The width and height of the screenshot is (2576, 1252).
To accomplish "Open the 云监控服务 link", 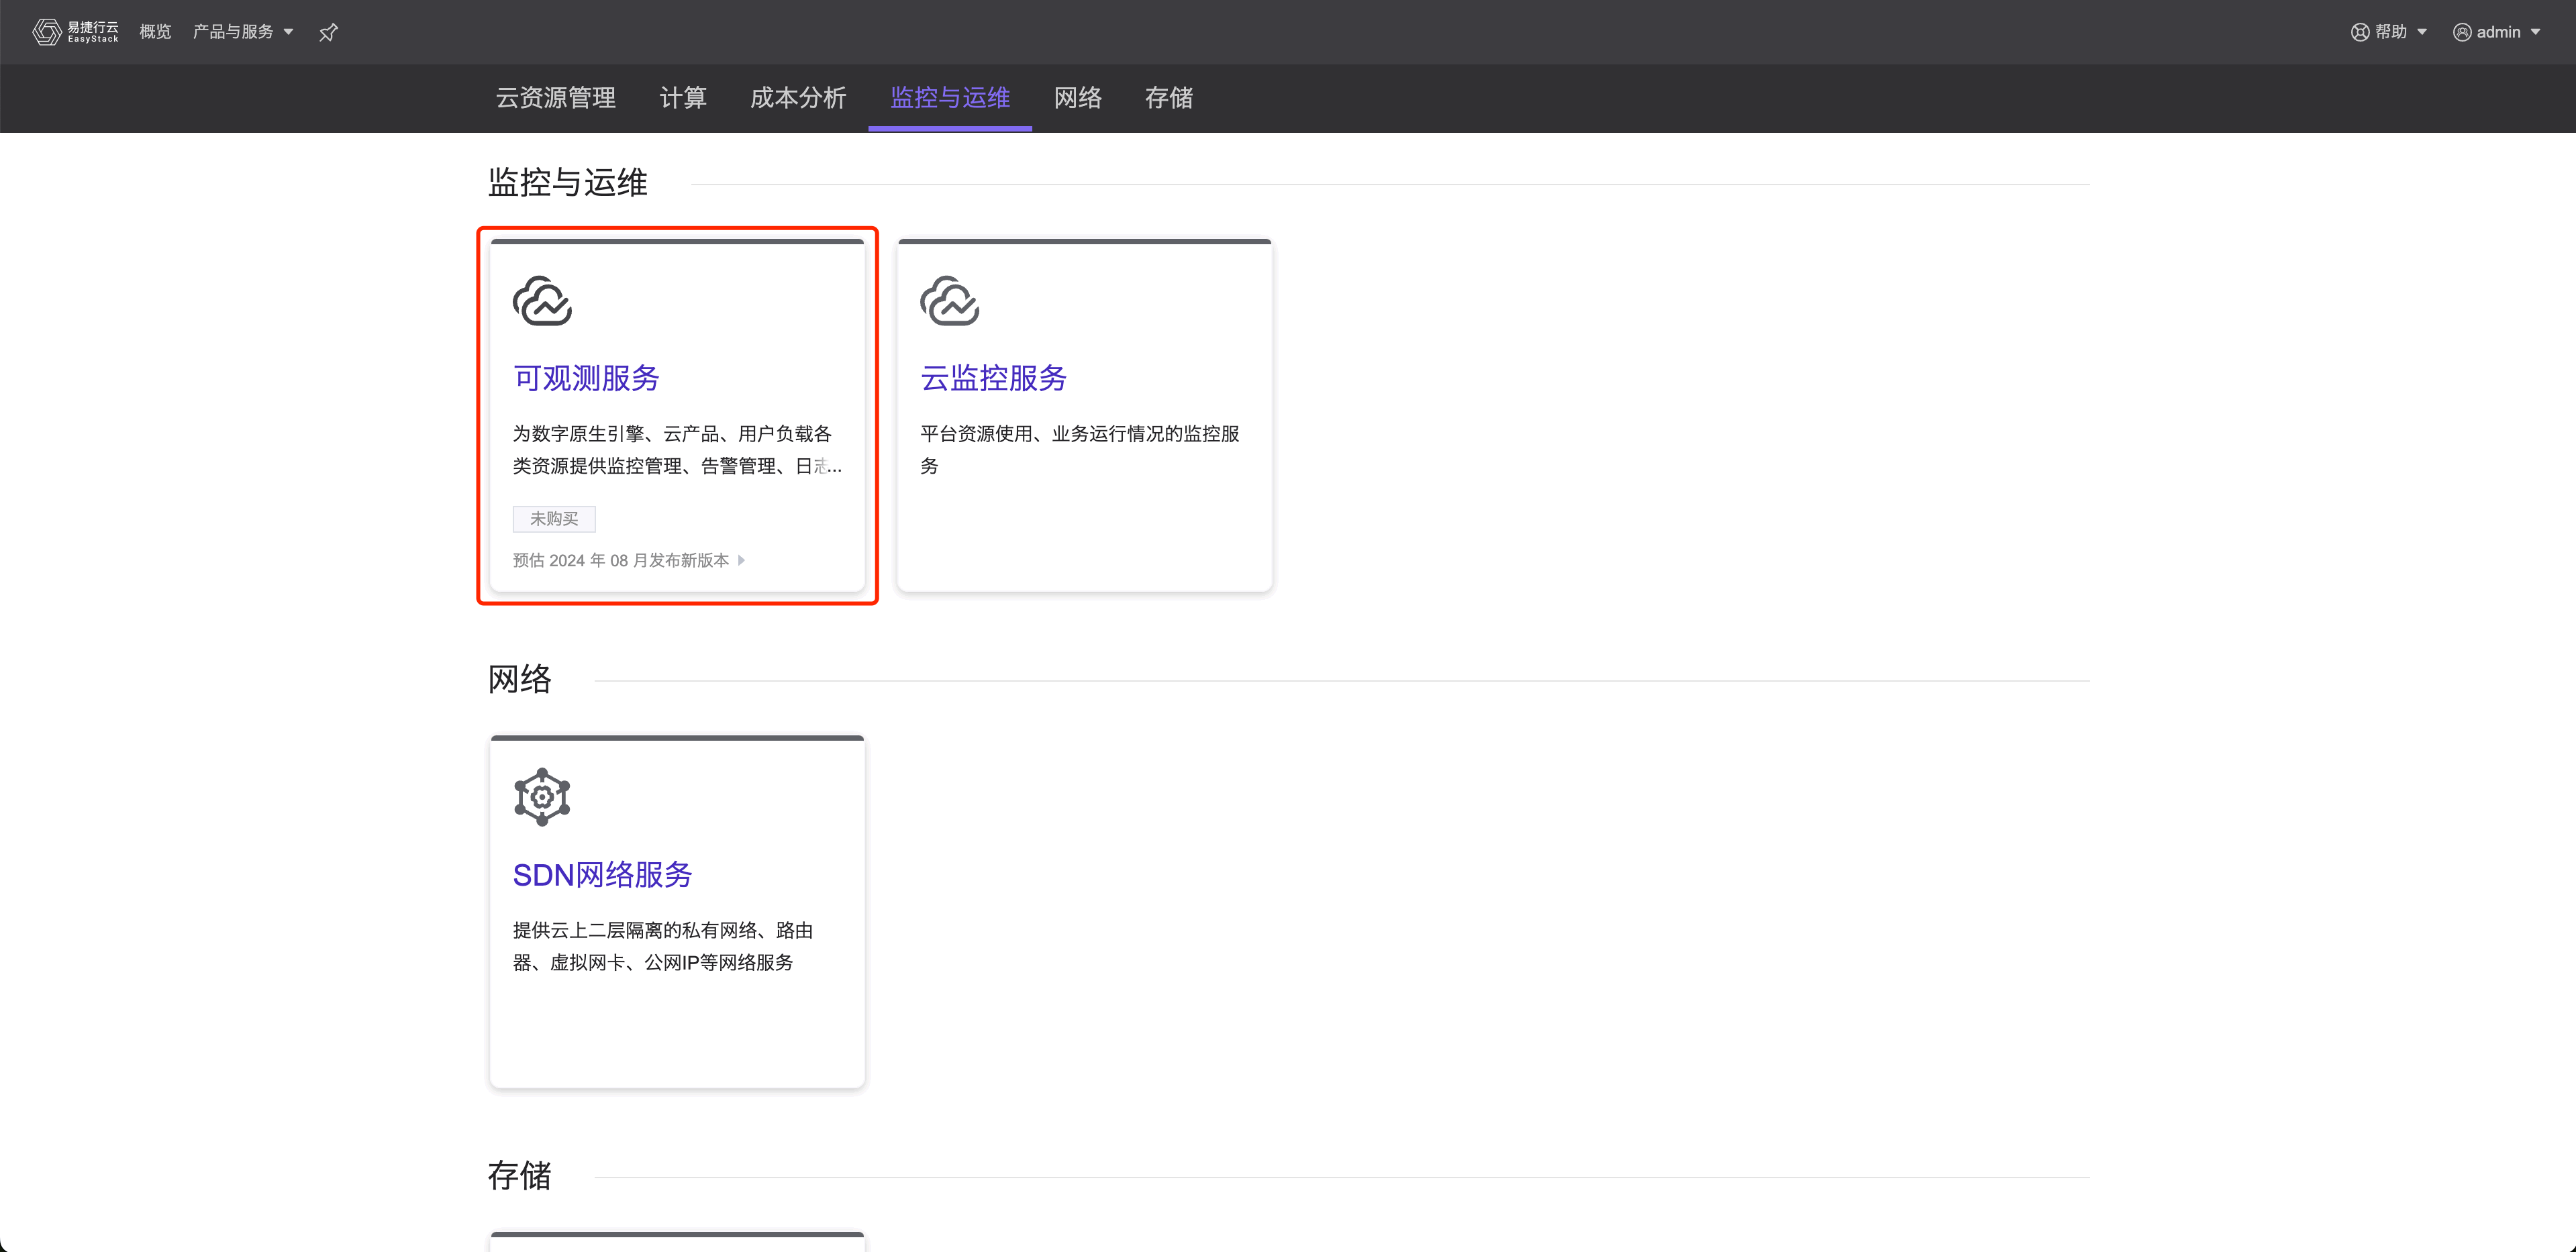I will pos(993,378).
